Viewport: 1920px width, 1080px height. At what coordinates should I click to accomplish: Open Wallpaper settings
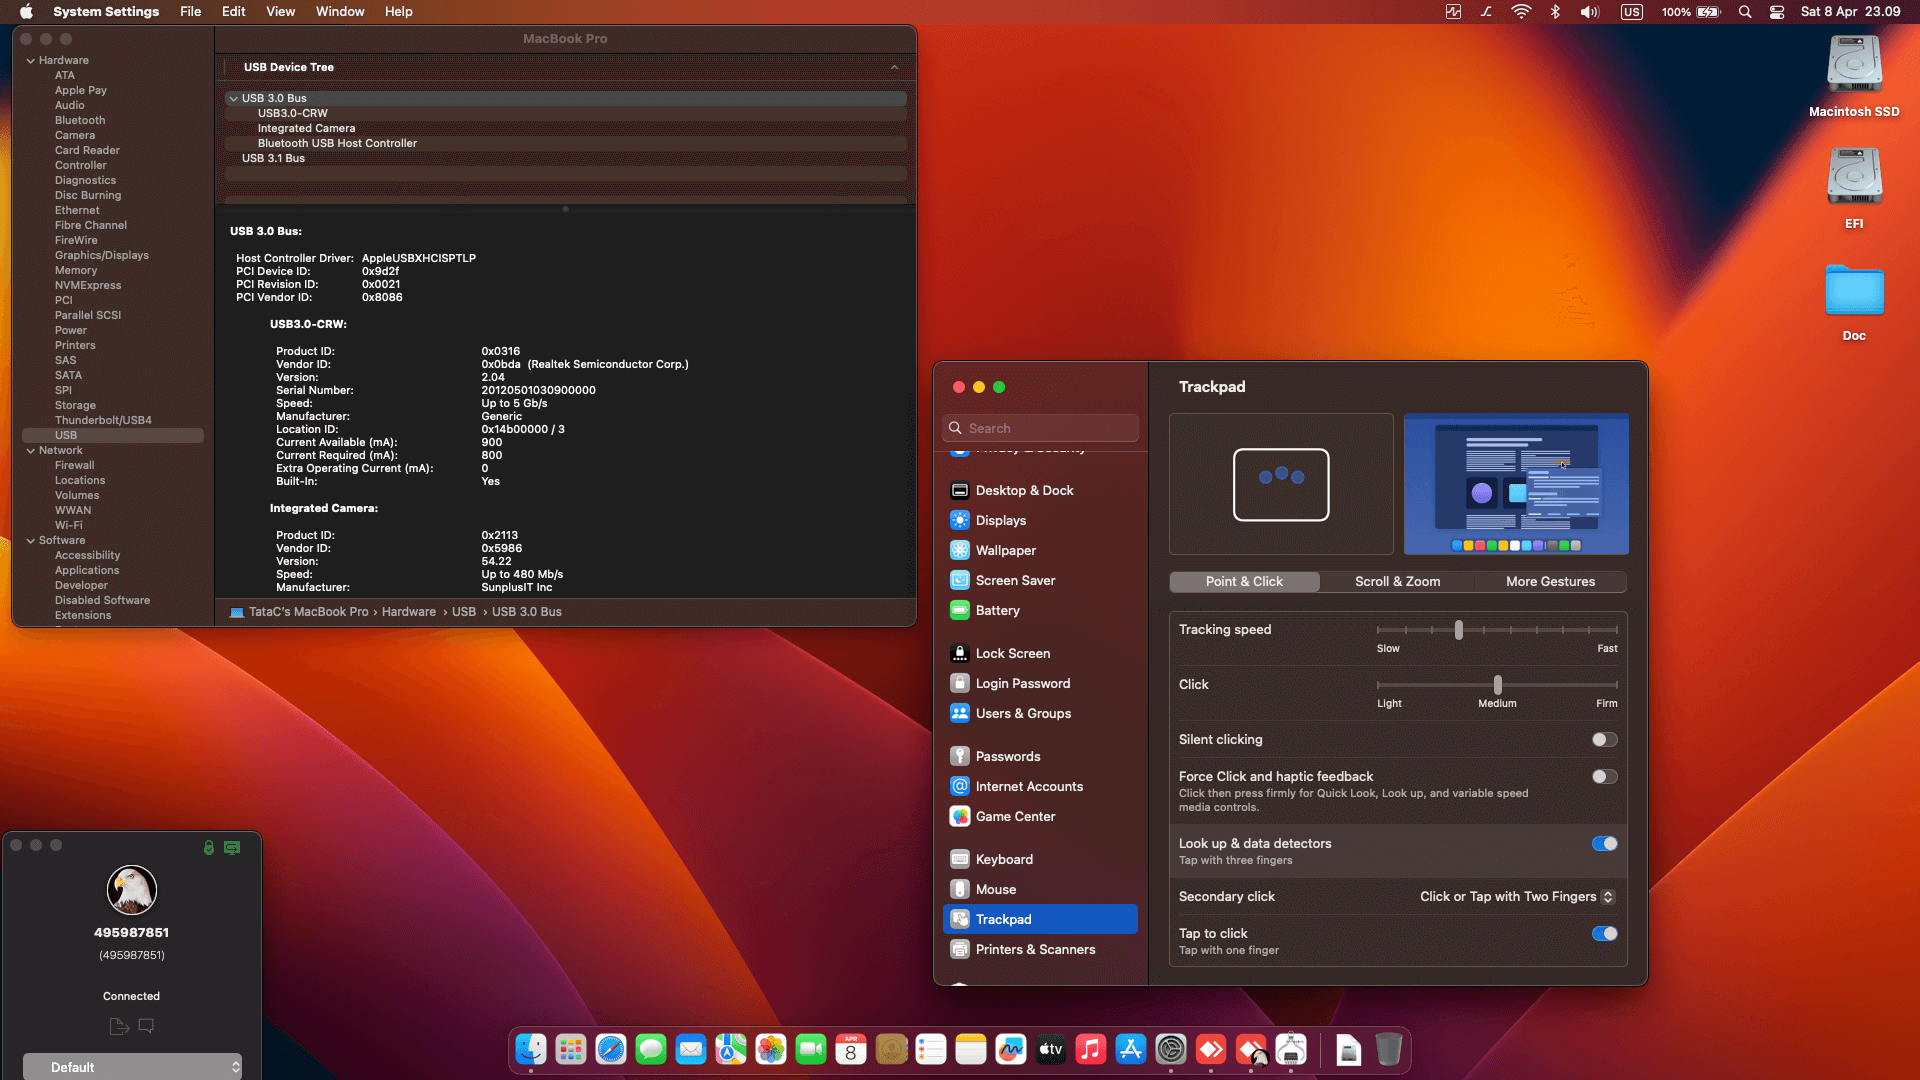[x=1040, y=550]
